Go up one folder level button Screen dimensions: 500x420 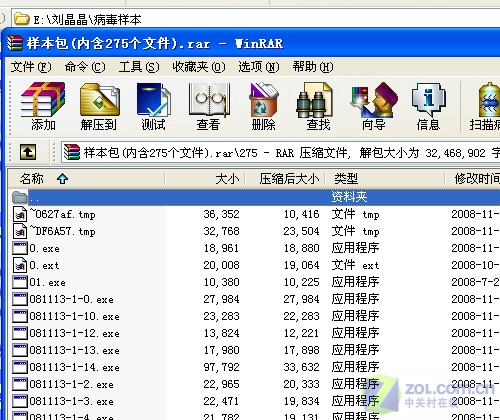(28, 152)
